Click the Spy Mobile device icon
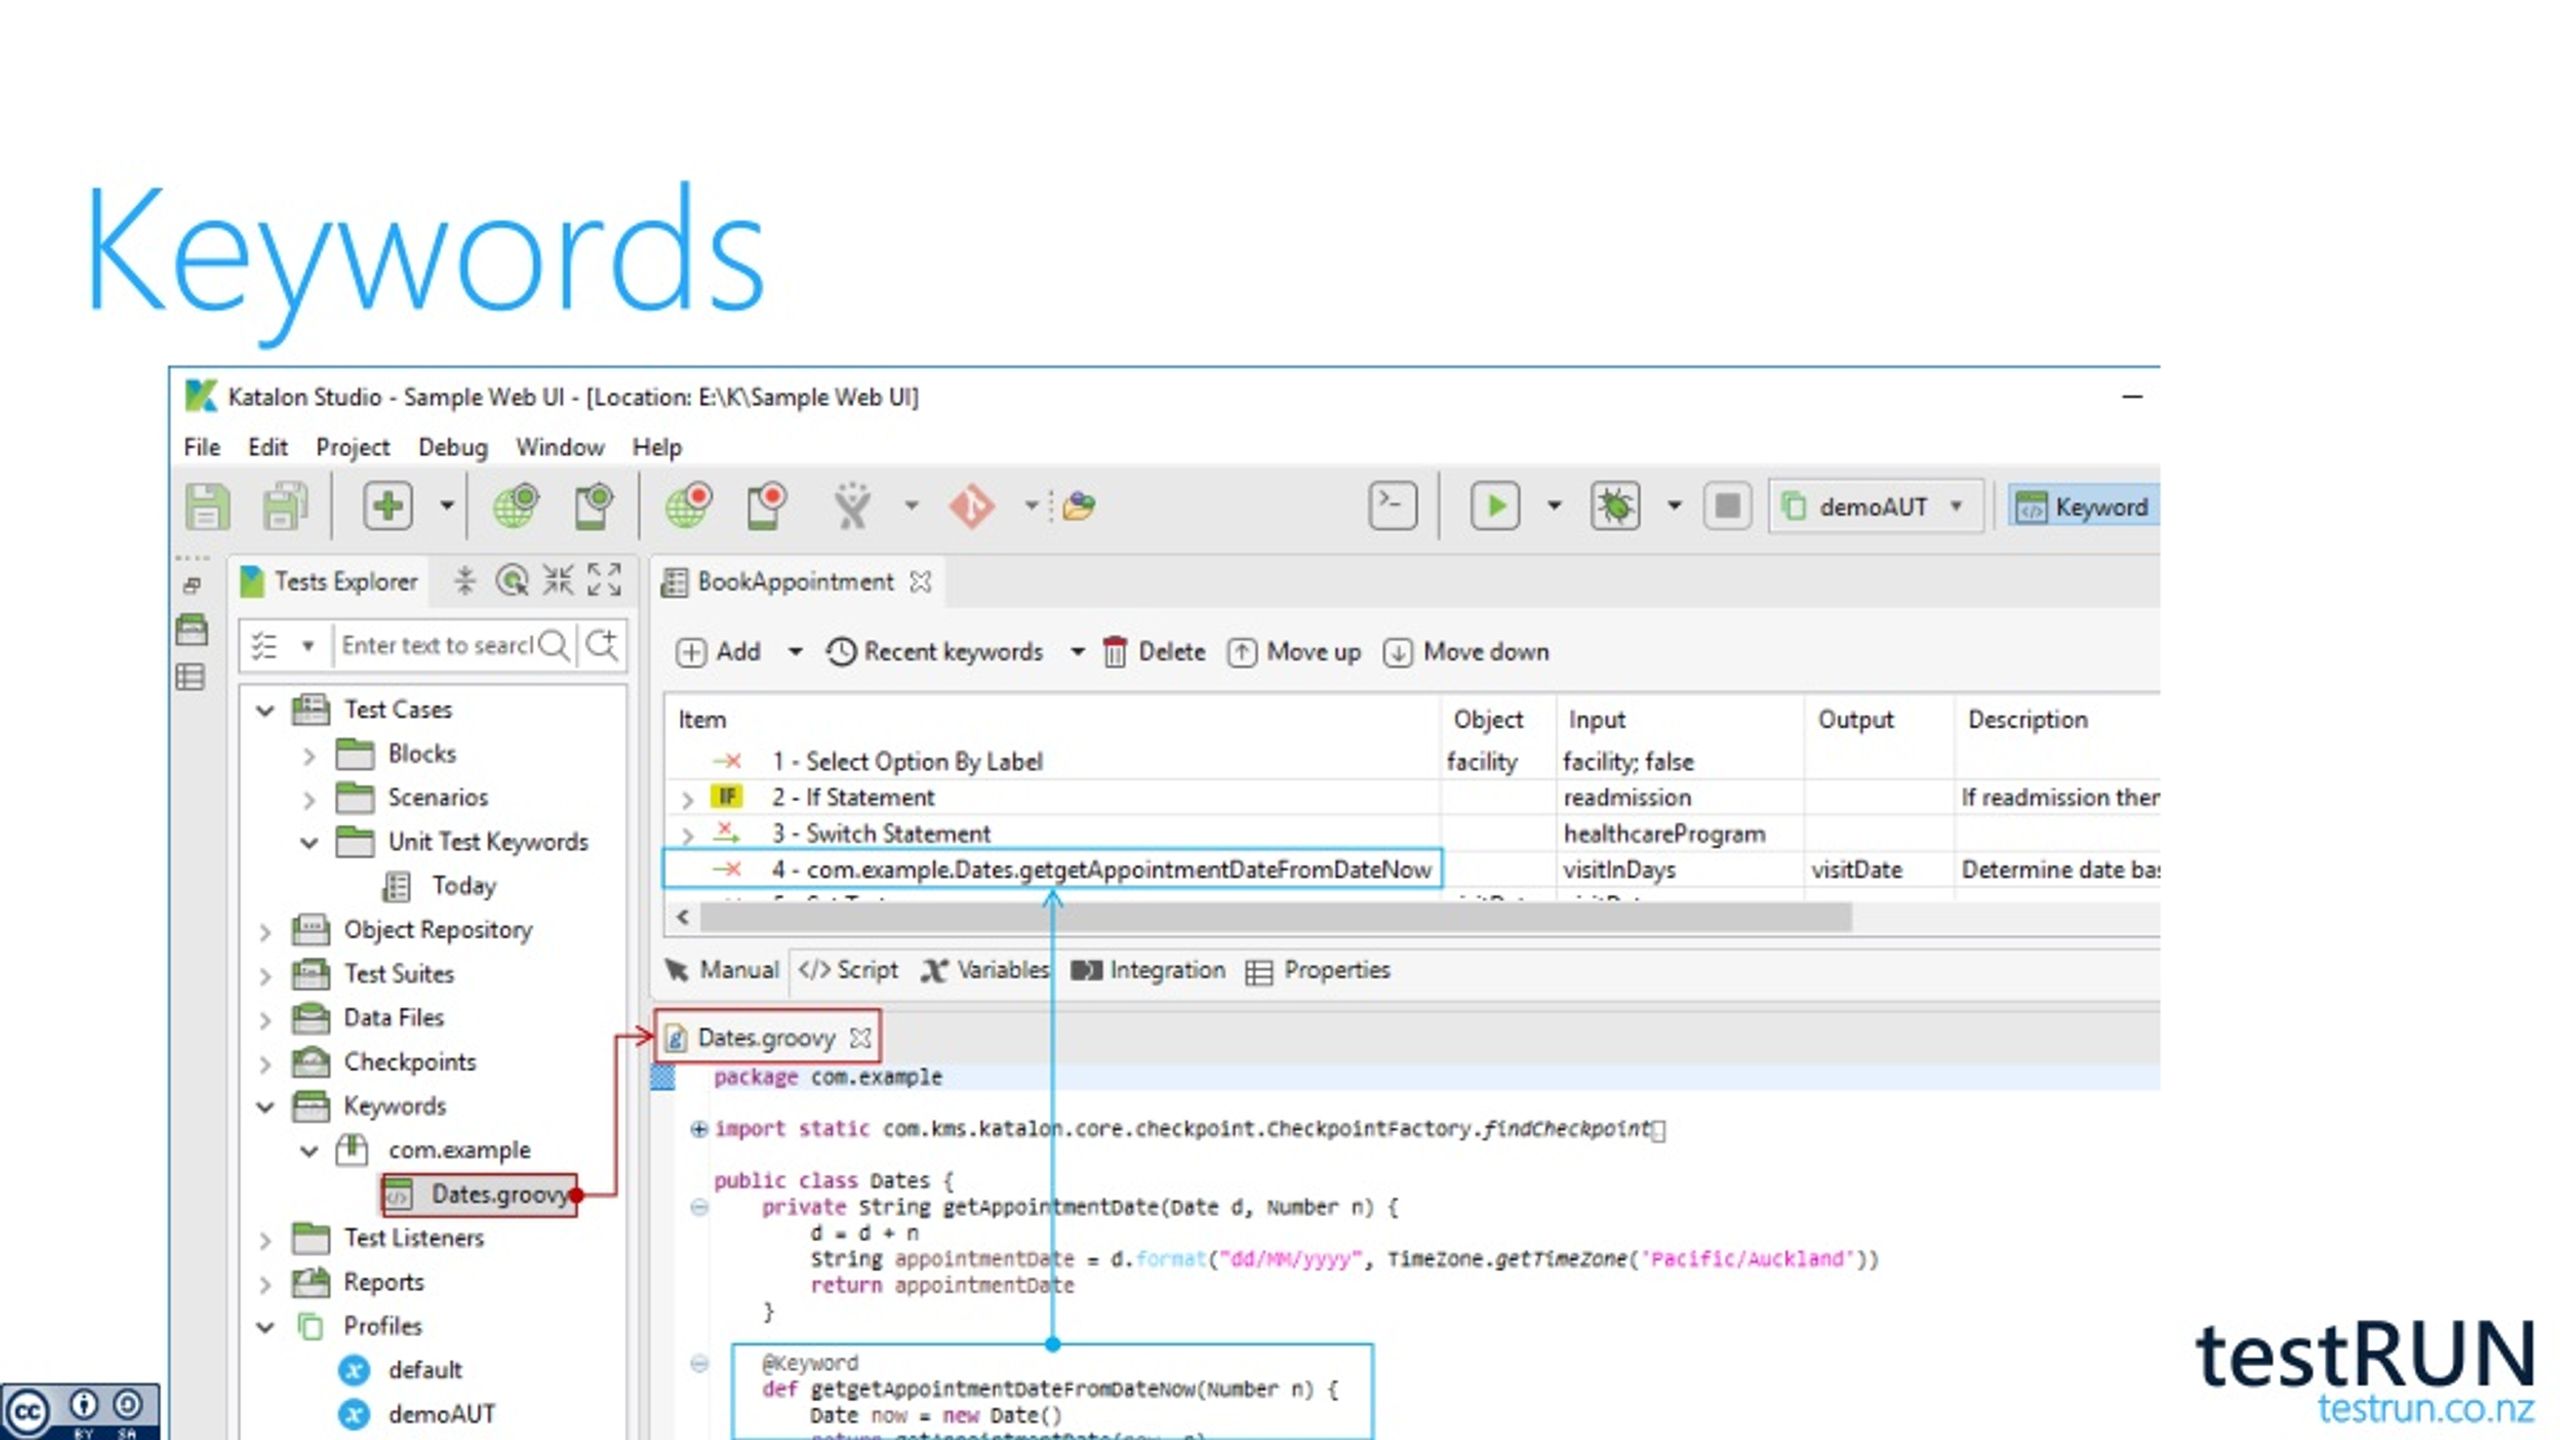The height and width of the screenshot is (1440, 2560). [x=593, y=506]
